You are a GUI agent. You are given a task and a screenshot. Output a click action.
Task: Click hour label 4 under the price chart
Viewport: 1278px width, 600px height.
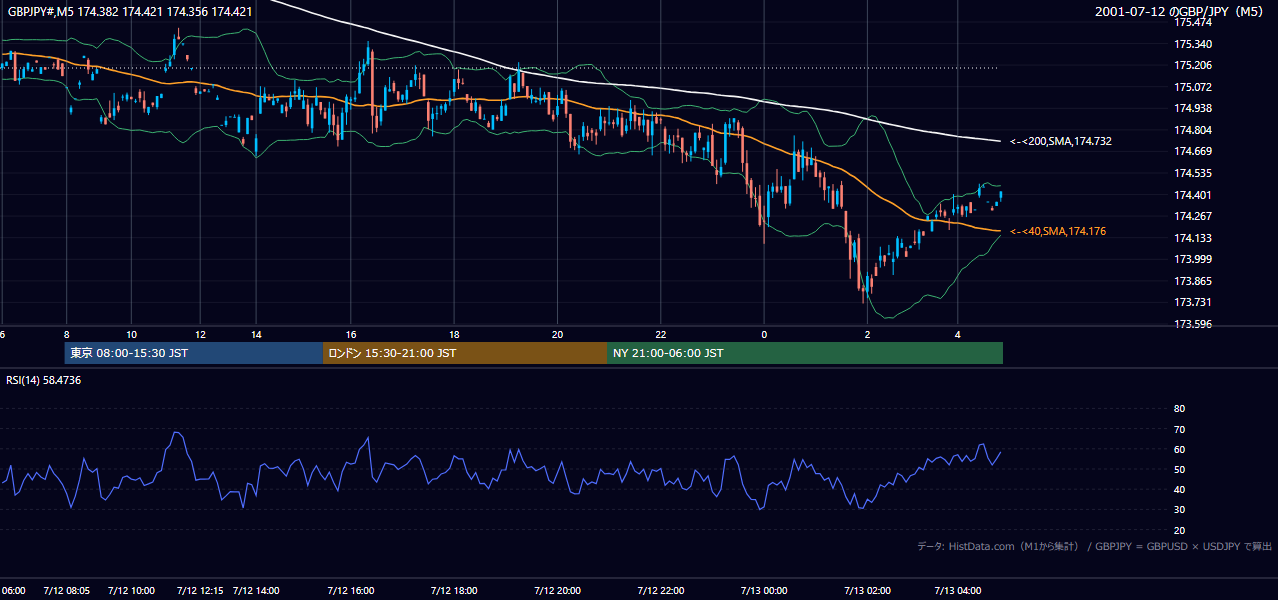pyautogui.click(x=958, y=334)
